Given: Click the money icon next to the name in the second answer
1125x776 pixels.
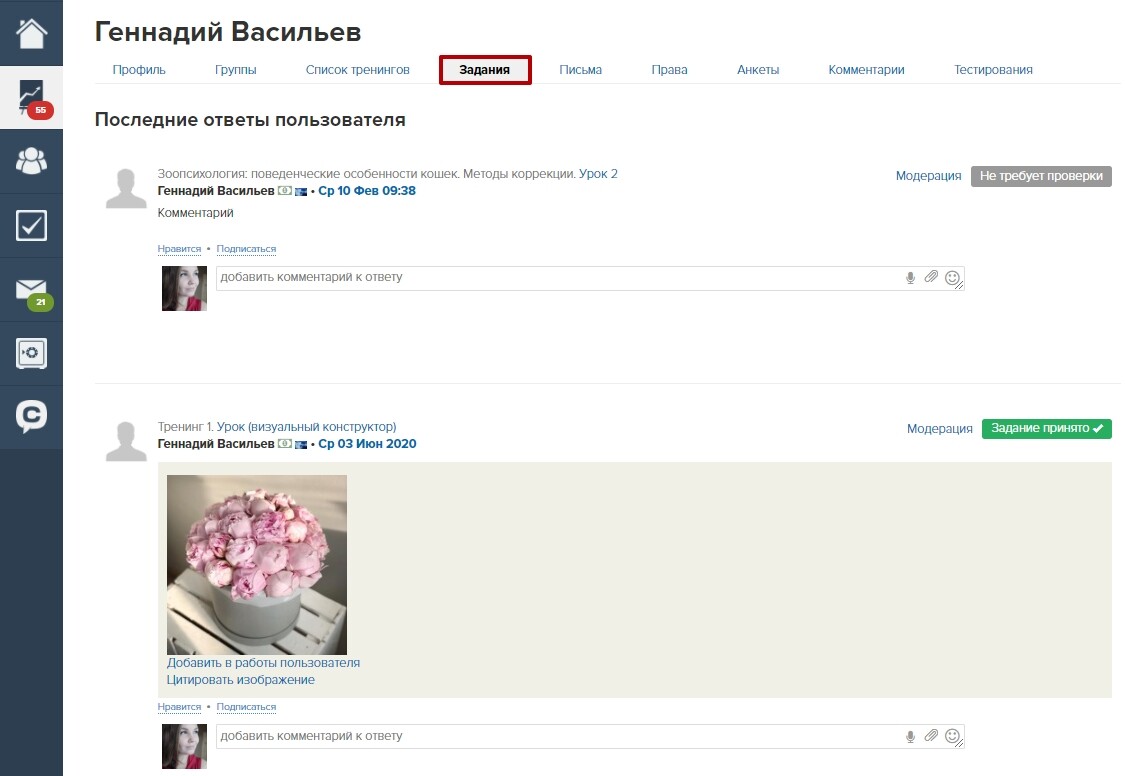Looking at the screenshot, I should point(285,444).
